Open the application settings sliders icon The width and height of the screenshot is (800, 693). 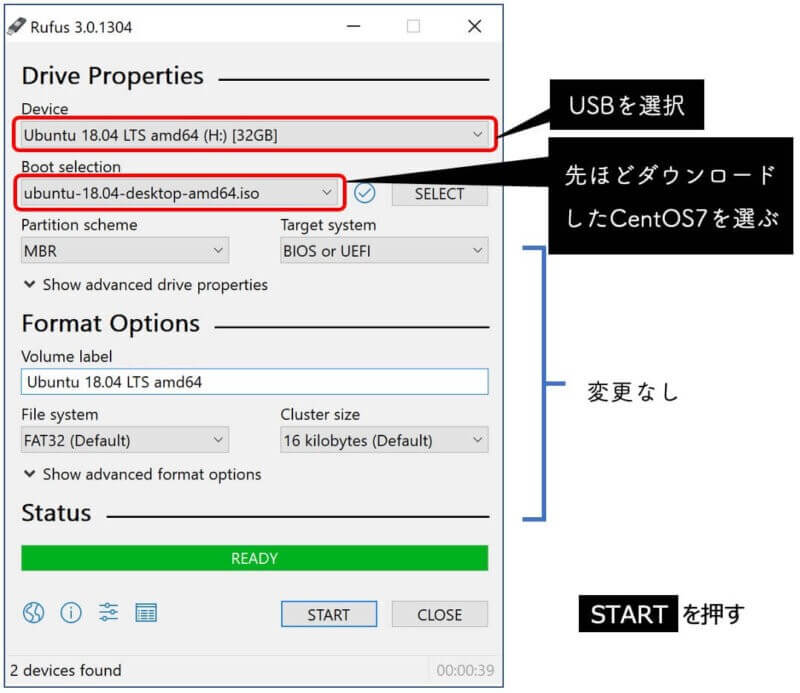click(108, 612)
